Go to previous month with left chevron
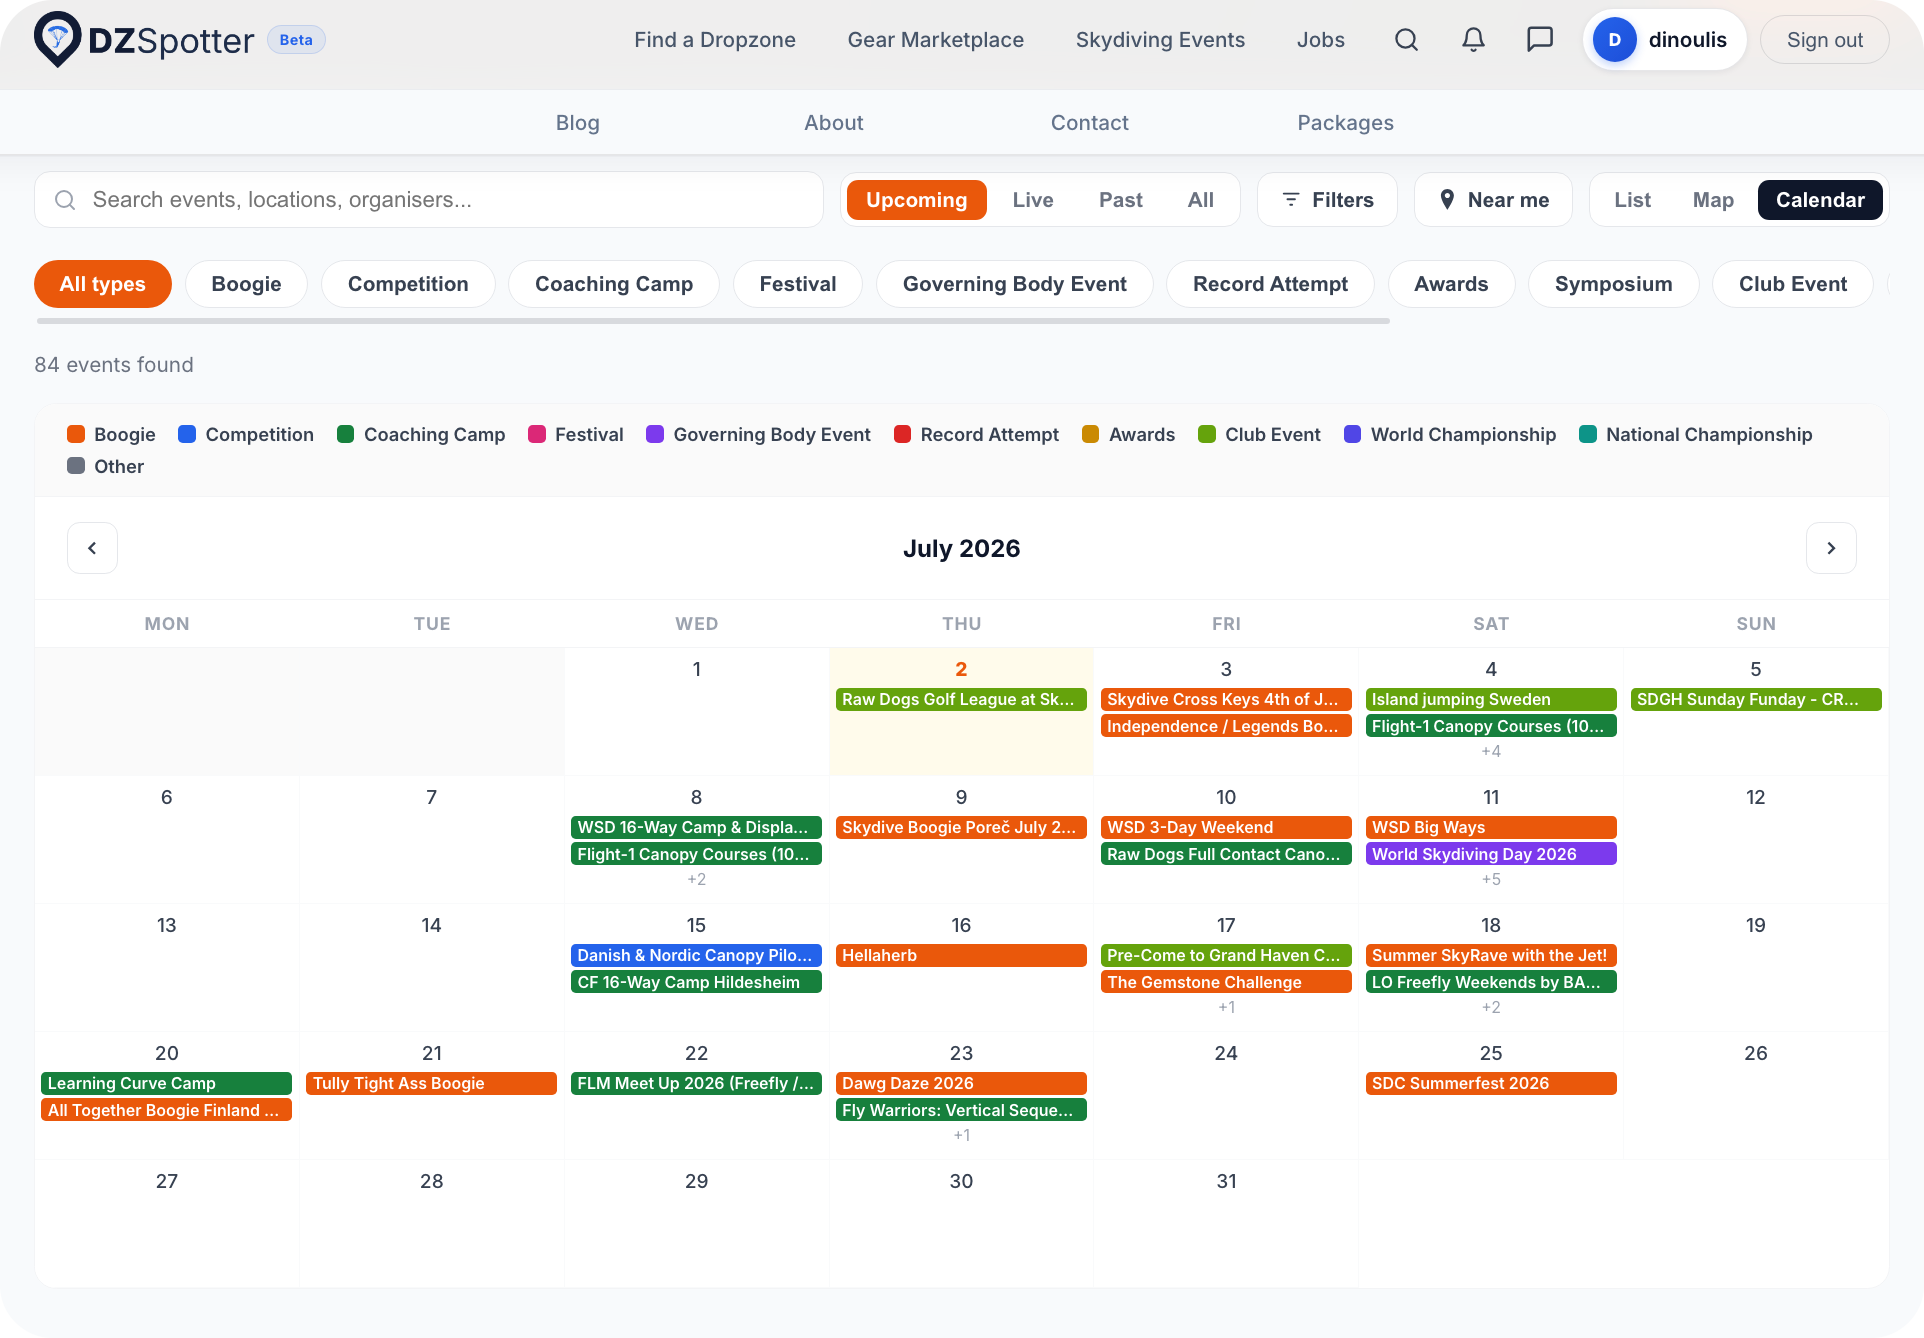The height and width of the screenshot is (1338, 1924). 92,548
